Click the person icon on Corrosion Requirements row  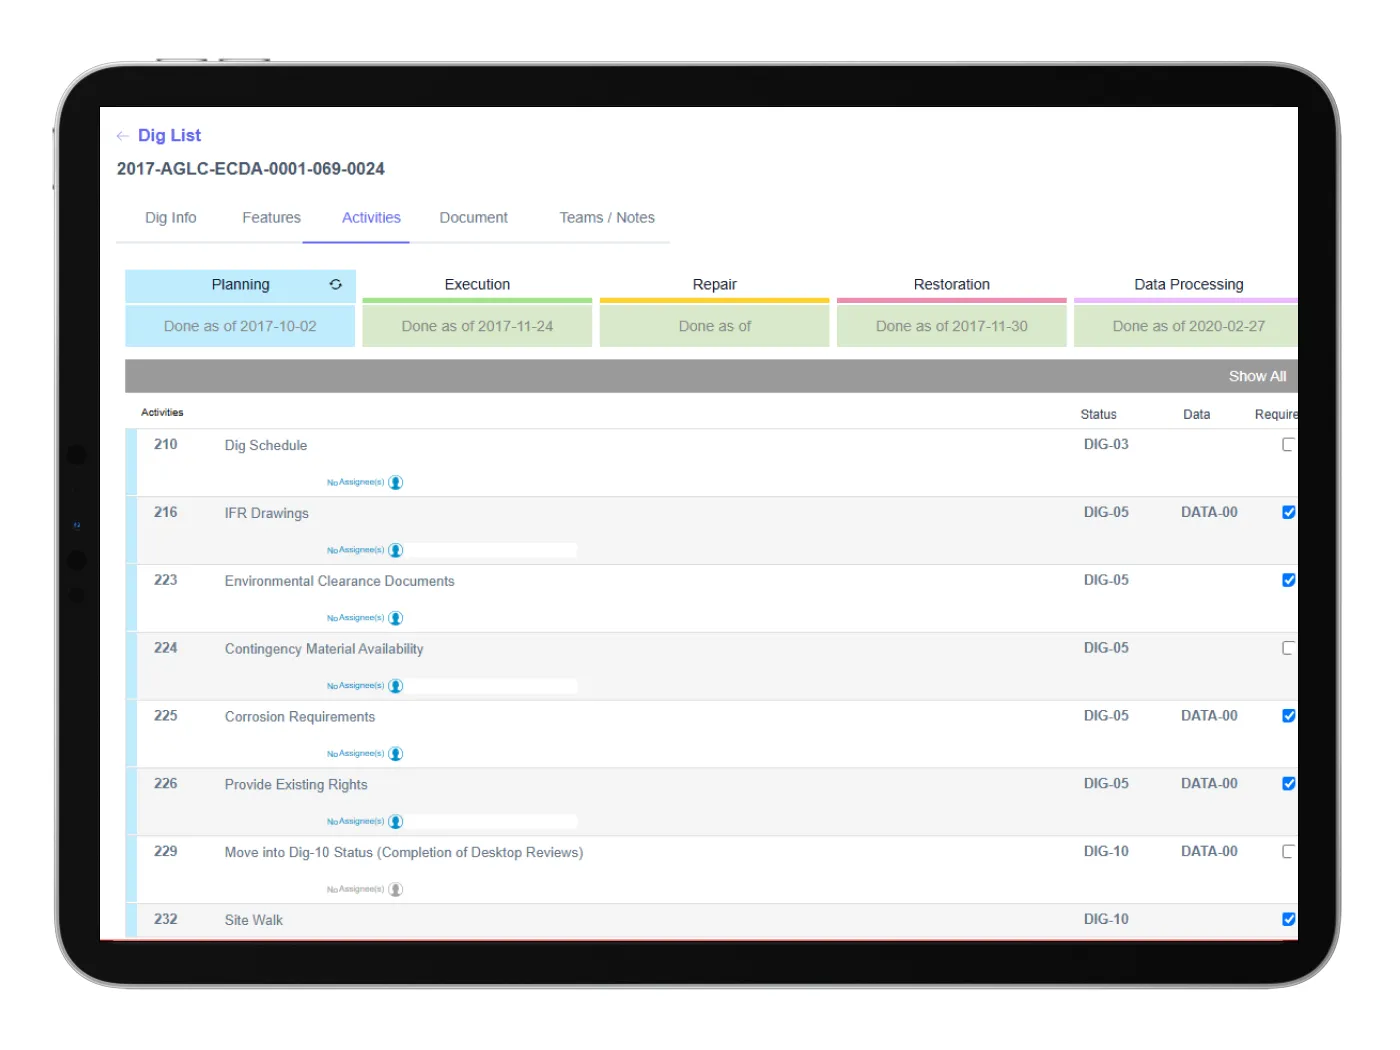click(396, 753)
